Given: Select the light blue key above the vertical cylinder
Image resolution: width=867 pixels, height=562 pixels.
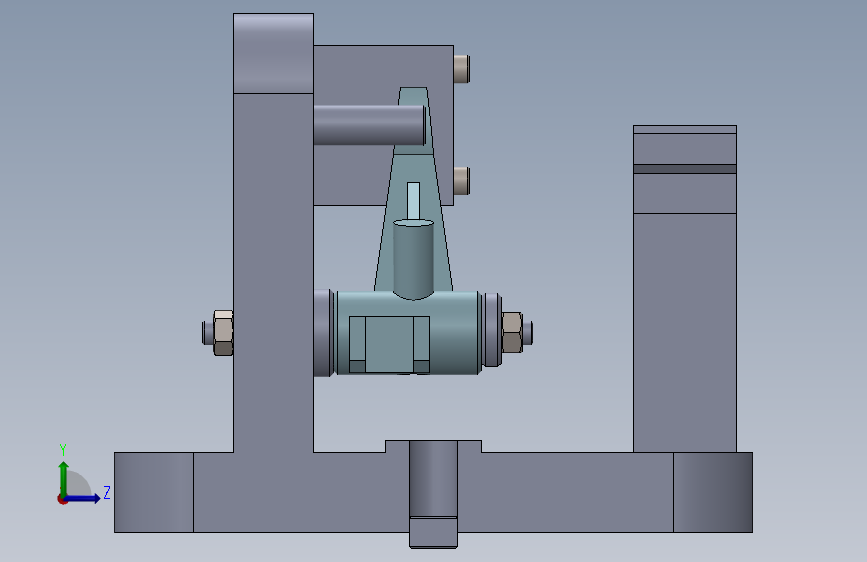Looking at the screenshot, I should pyautogui.click(x=413, y=200).
